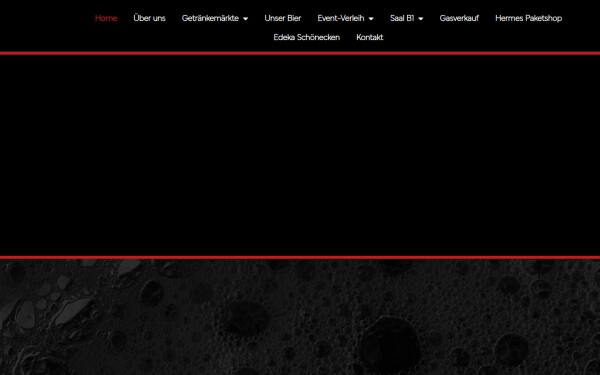This screenshot has height=375, width=600.
Task: Visit the Unser Bier page
Action: click(x=283, y=18)
